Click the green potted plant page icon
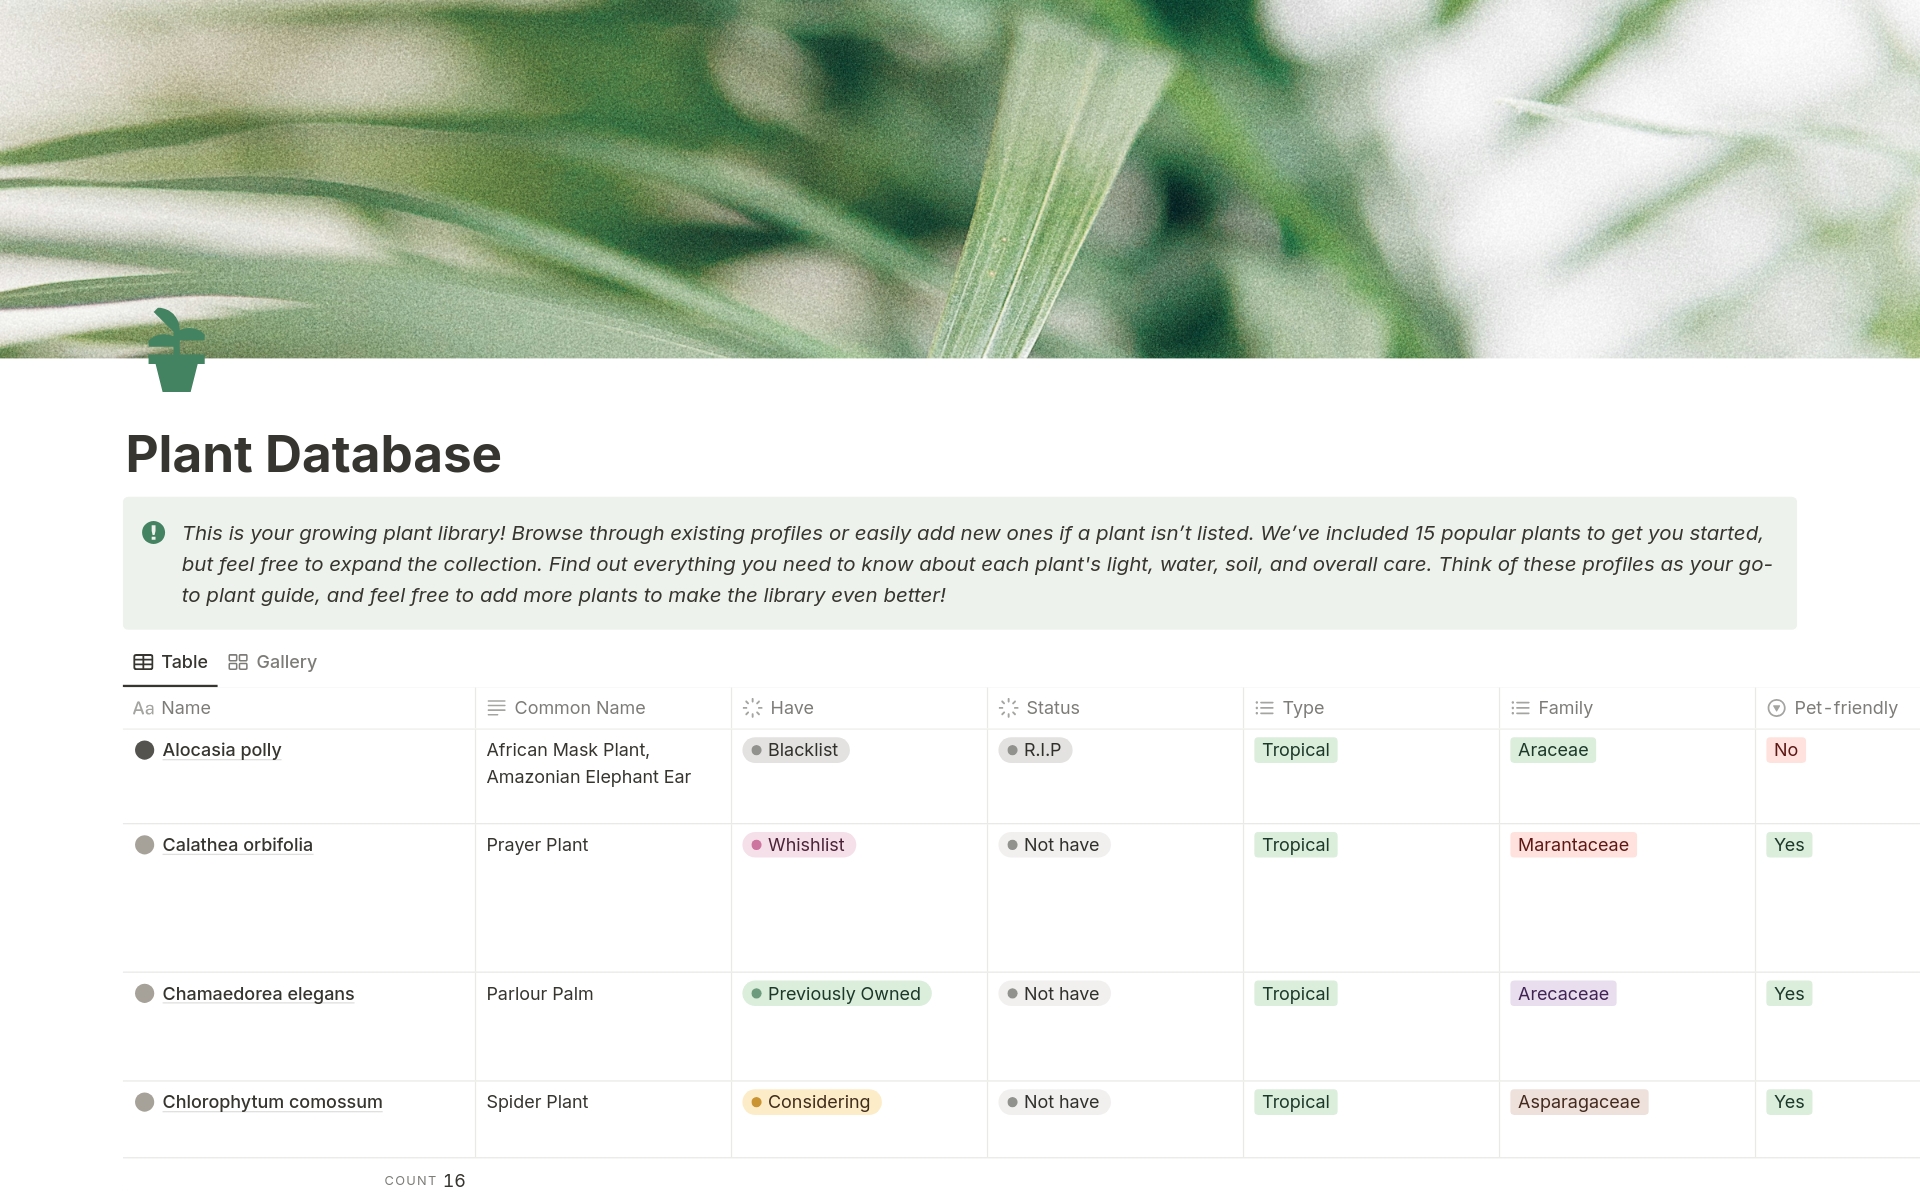The image size is (1920, 1199). (x=176, y=352)
